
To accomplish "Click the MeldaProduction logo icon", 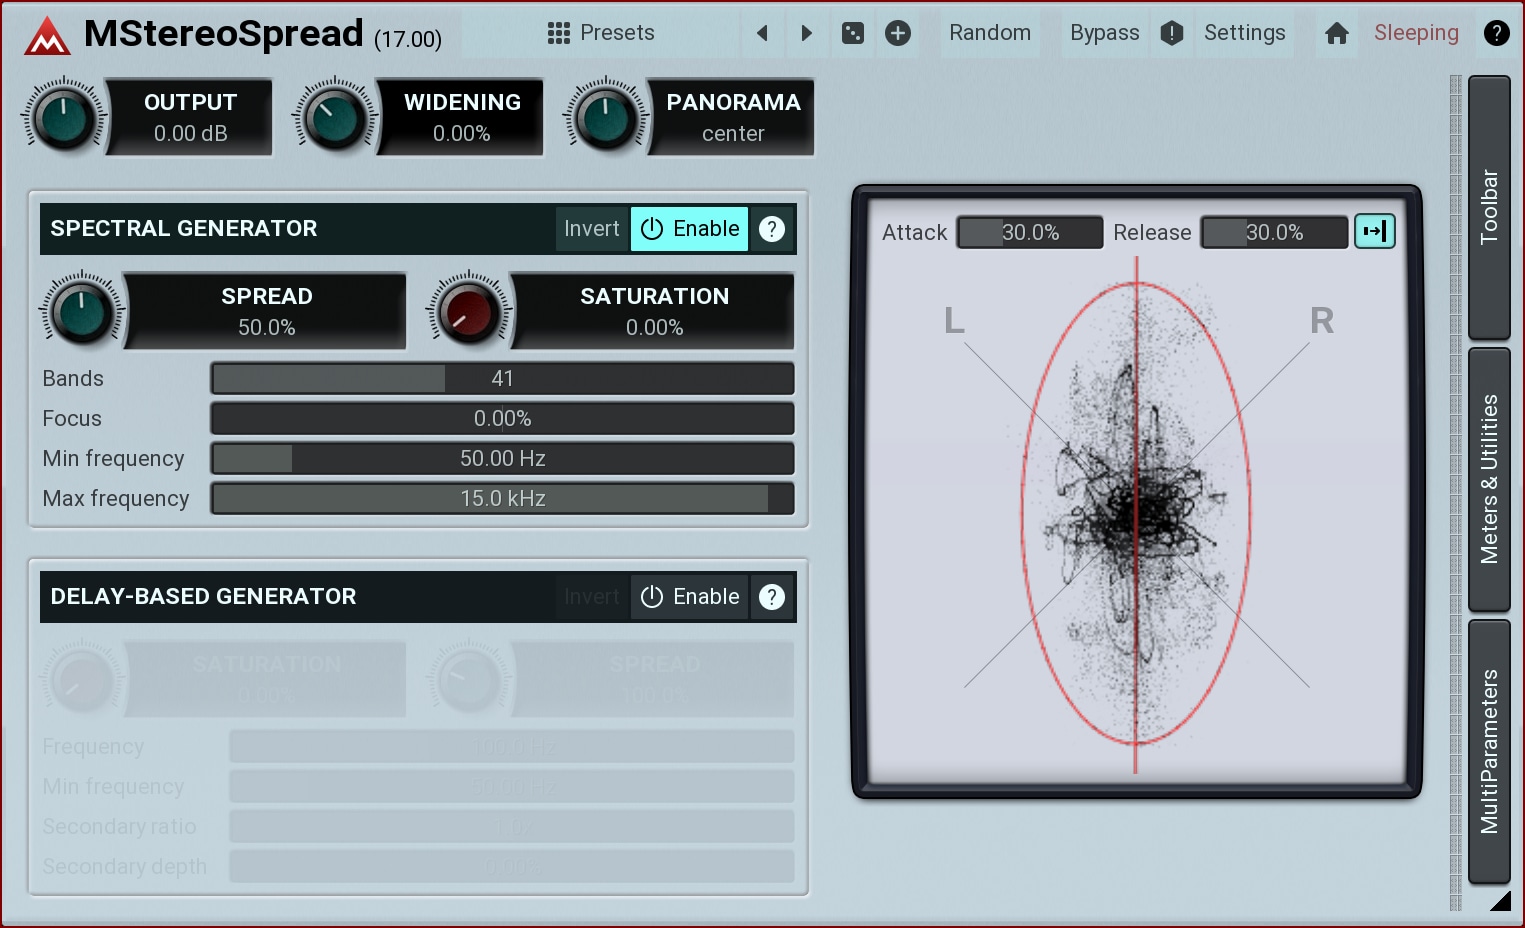I will pyautogui.click(x=47, y=37).
